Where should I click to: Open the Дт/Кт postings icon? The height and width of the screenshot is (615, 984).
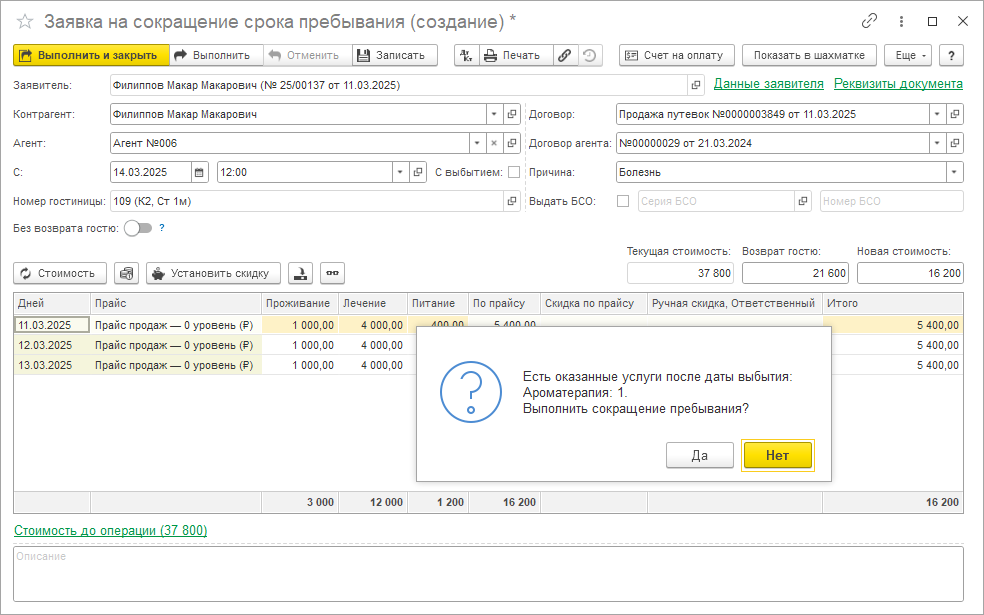point(466,55)
